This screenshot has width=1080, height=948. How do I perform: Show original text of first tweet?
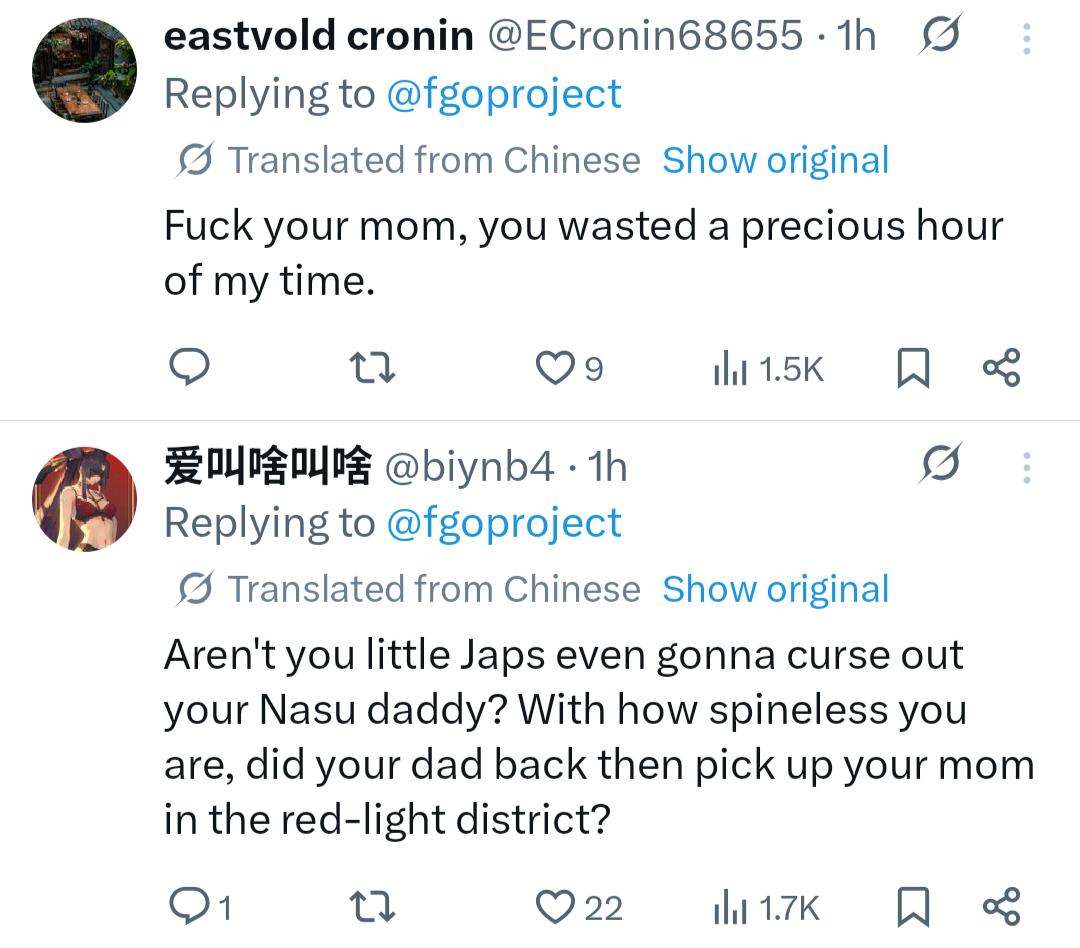click(776, 160)
